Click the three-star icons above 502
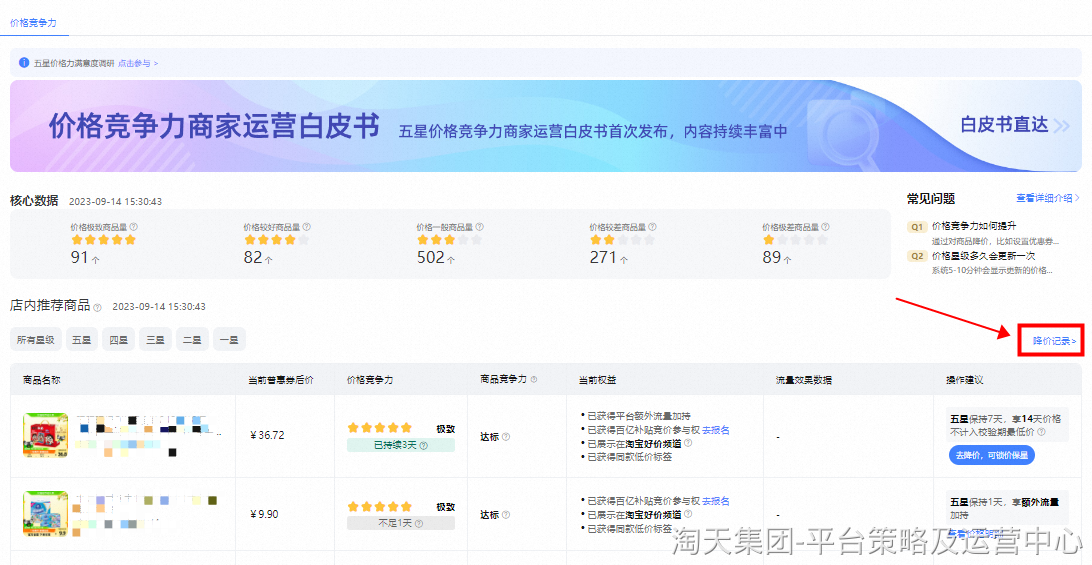The width and height of the screenshot is (1092, 565). pyautogui.click(x=449, y=240)
